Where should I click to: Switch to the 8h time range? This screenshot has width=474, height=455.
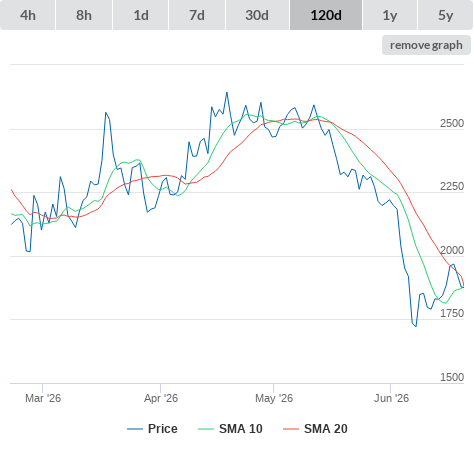pos(84,15)
